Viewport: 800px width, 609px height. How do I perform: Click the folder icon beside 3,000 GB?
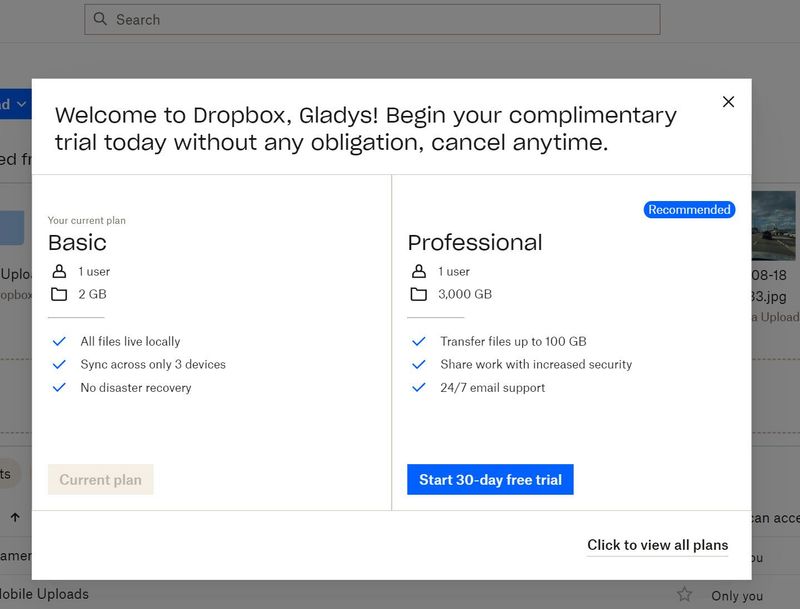pos(418,294)
